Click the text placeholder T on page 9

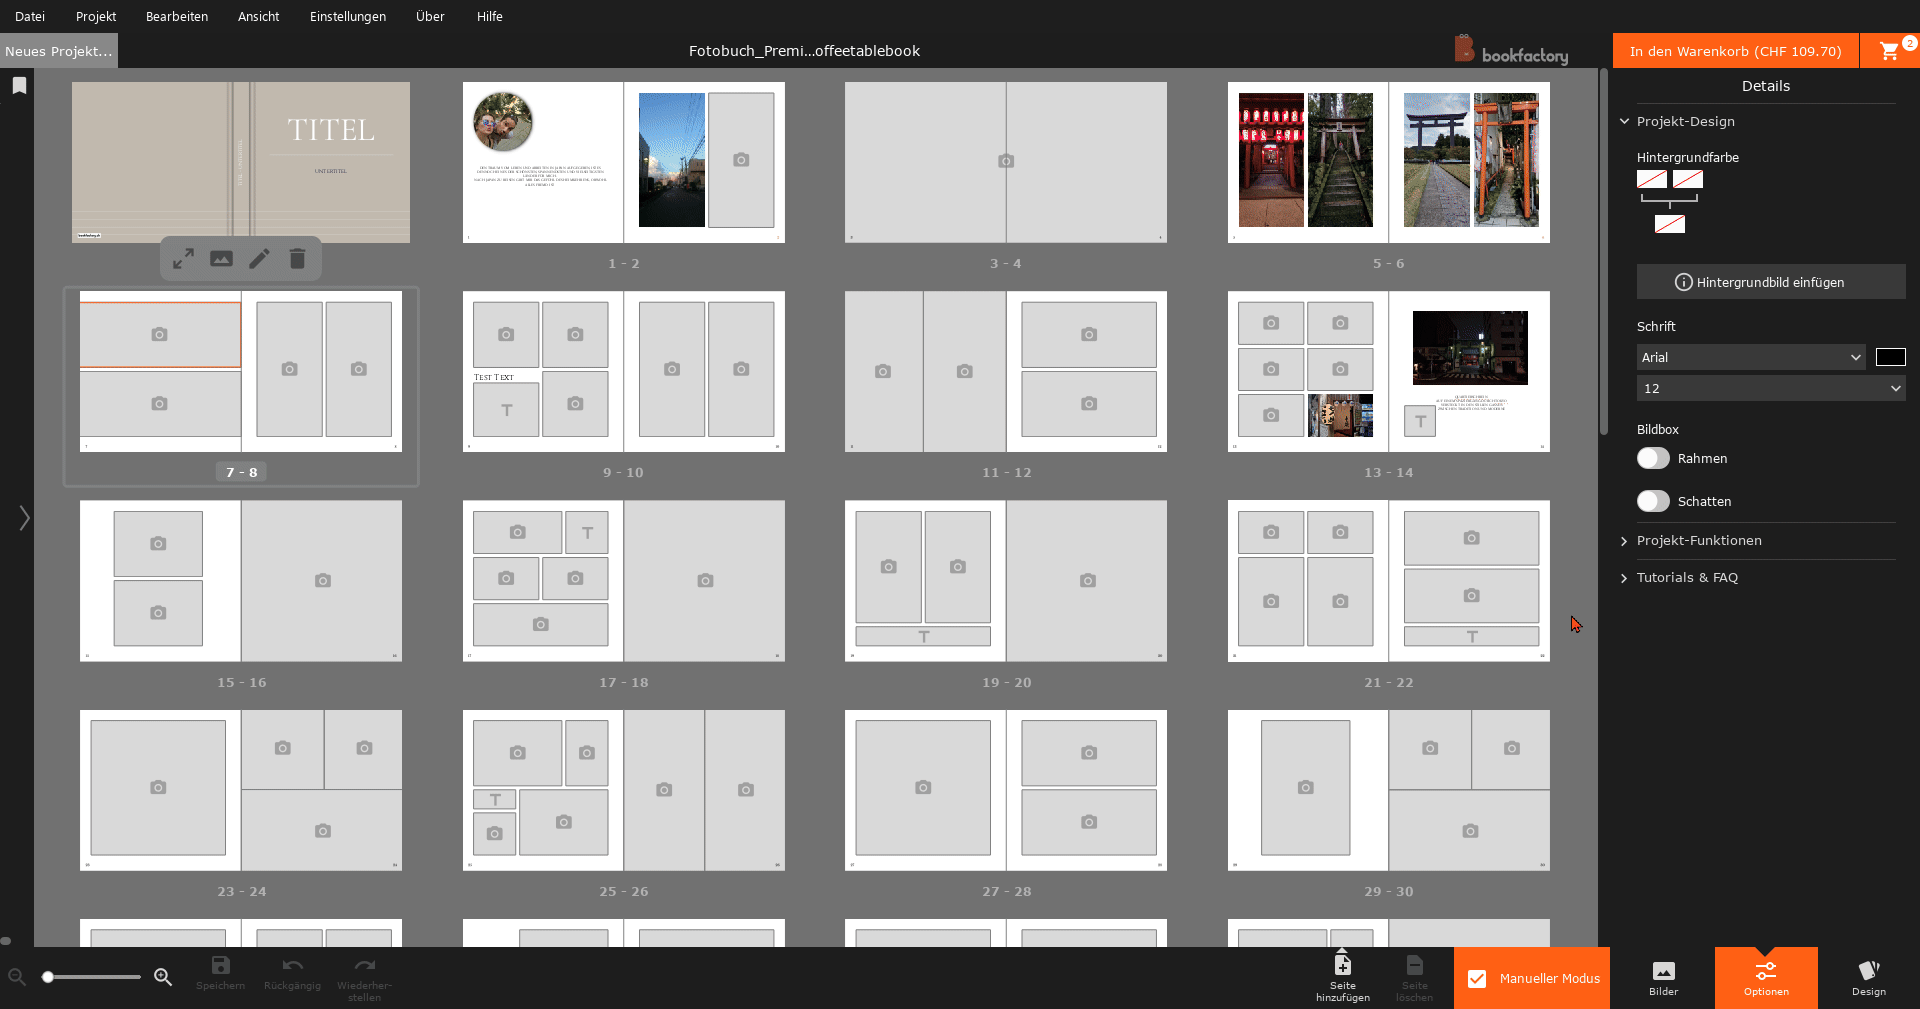(506, 410)
